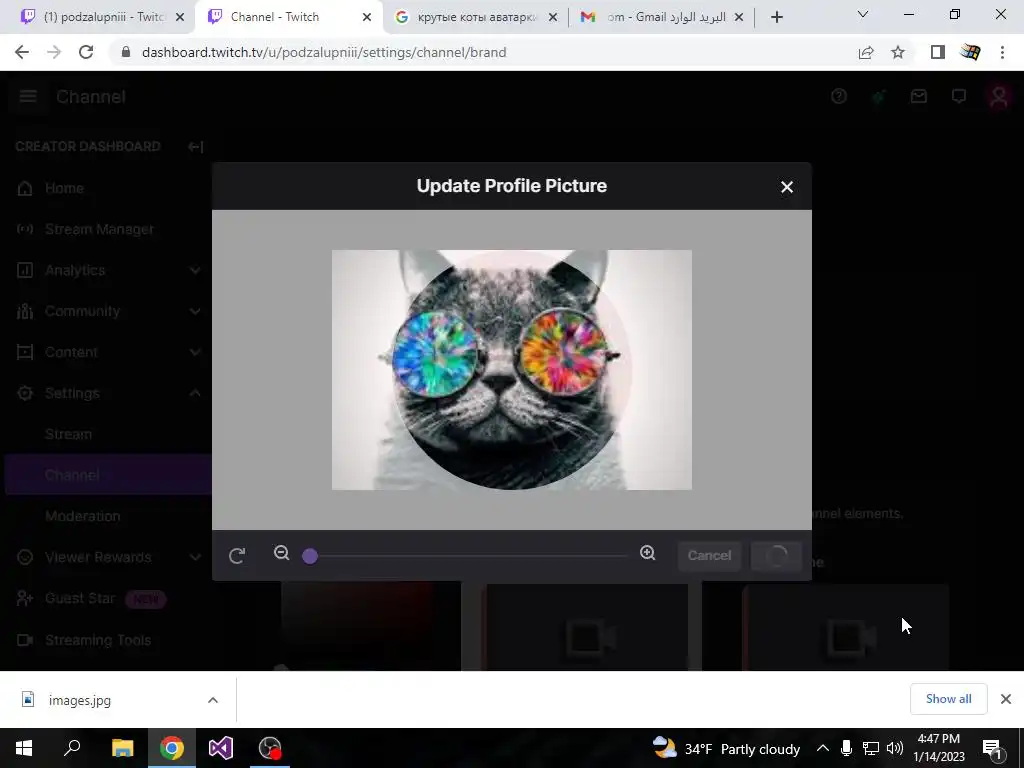Click the rotate image icon

point(237,556)
